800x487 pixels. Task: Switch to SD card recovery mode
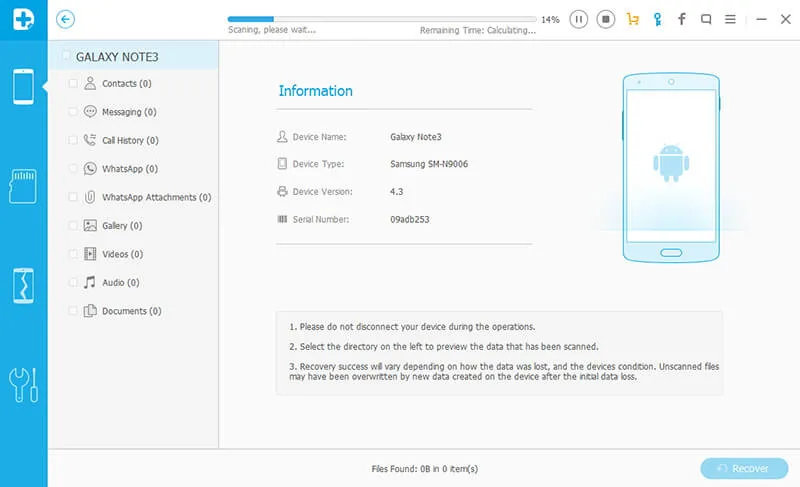[23, 186]
